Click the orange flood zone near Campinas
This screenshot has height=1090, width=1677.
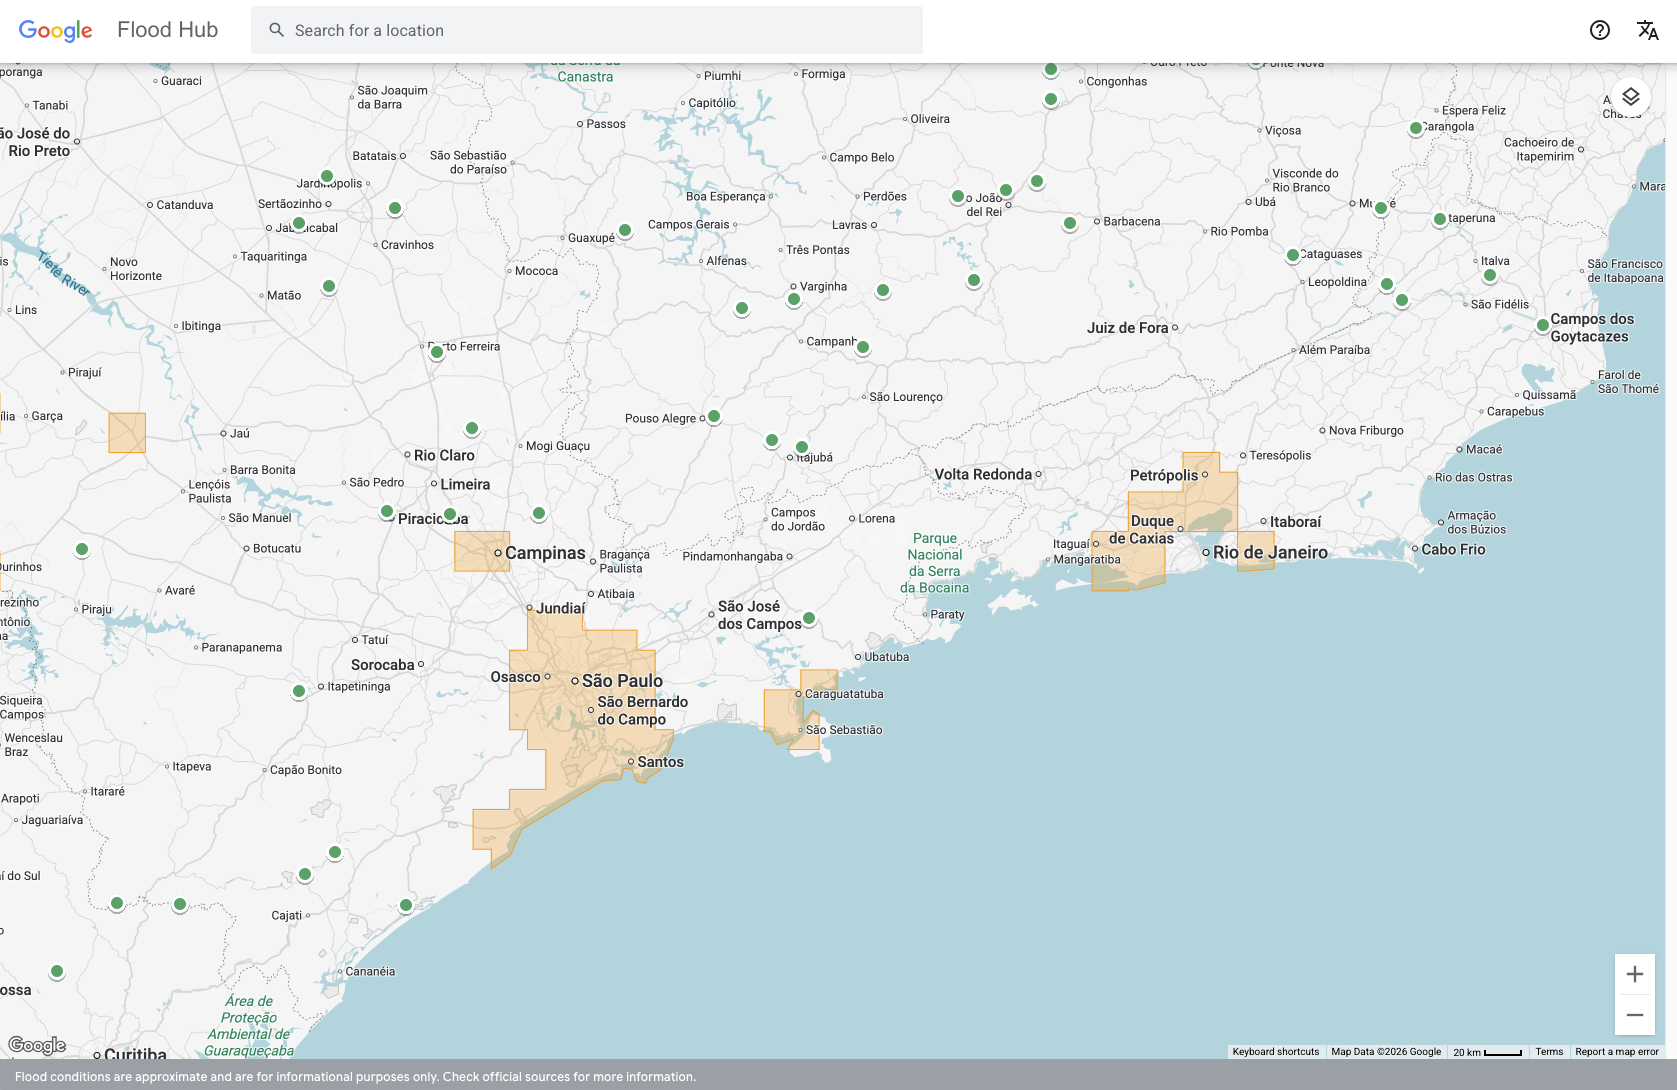click(x=476, y=551)
